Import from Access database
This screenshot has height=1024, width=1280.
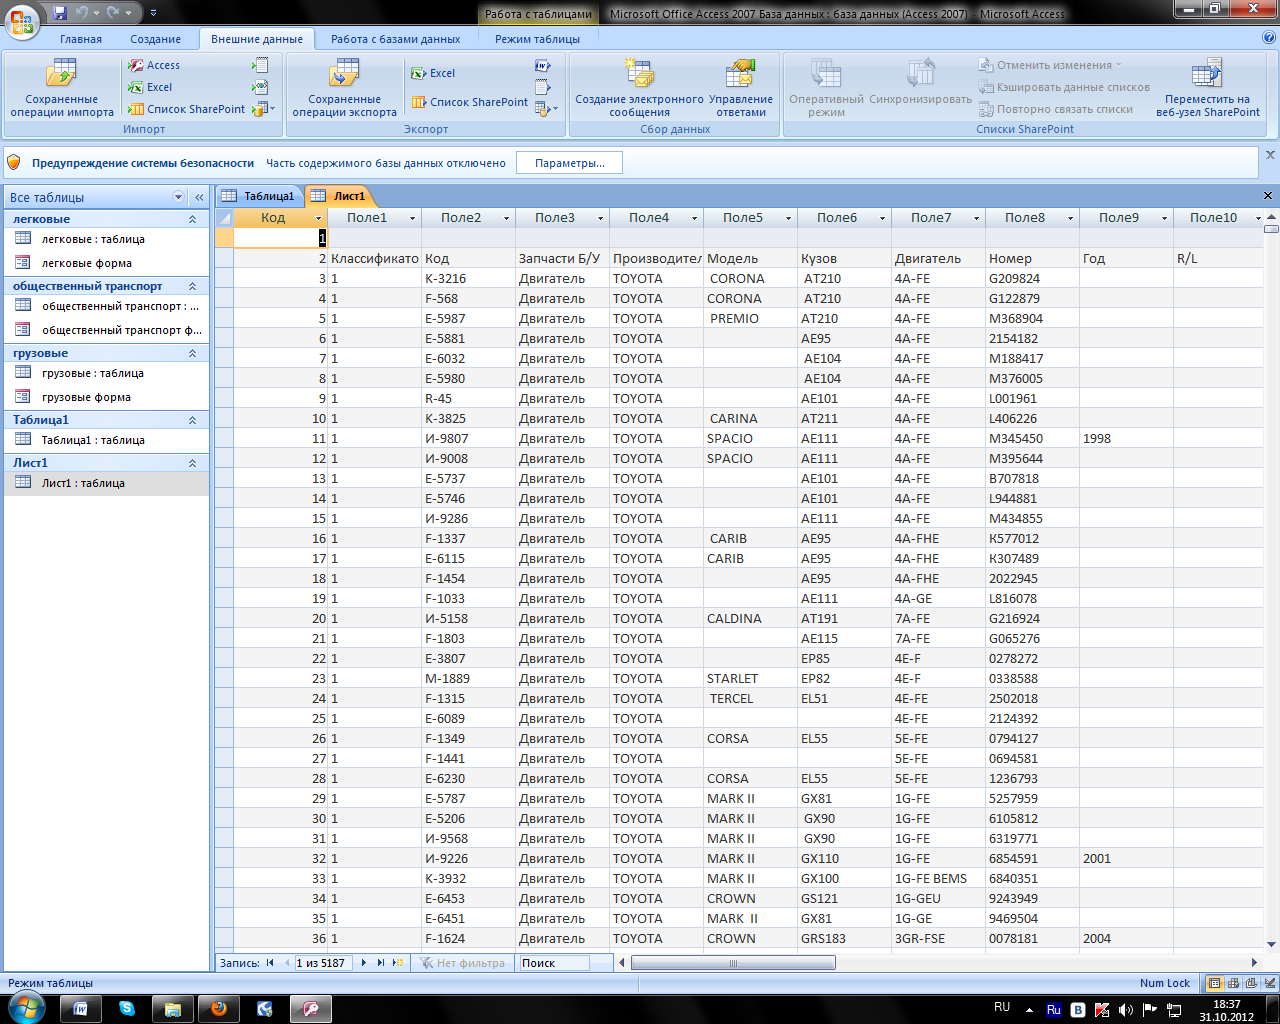point(155,65)
